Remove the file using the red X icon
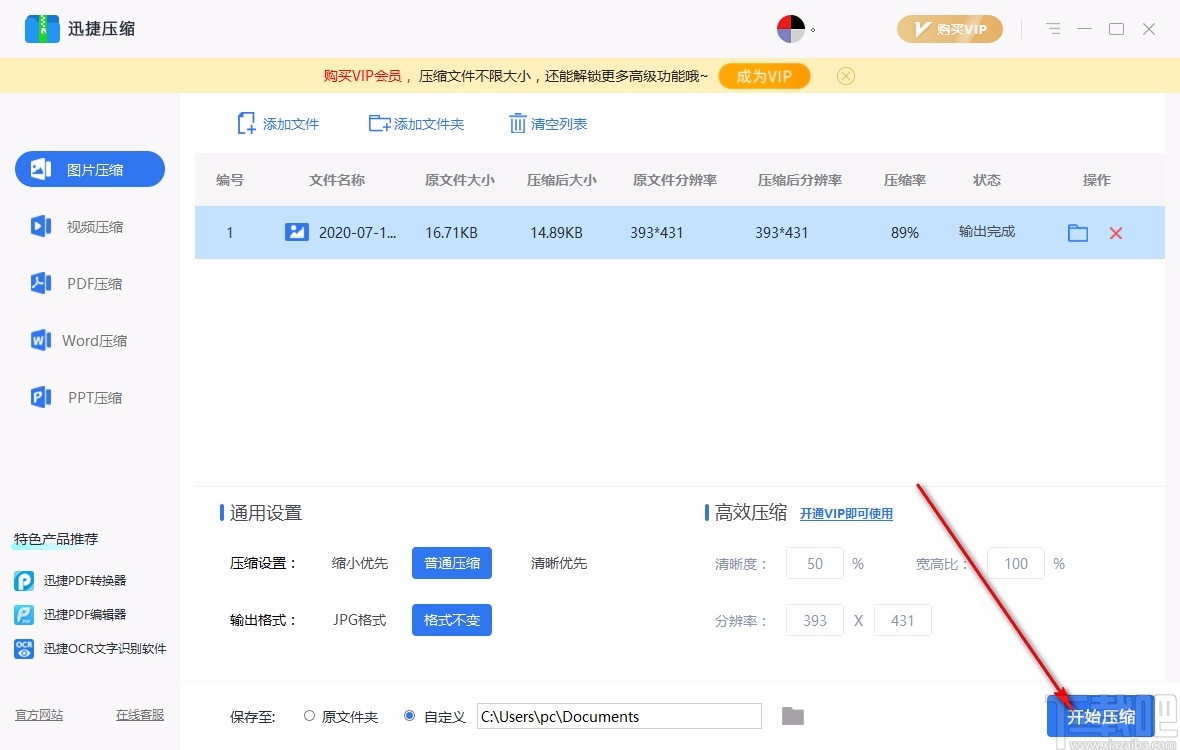 tap(1116, 232)
